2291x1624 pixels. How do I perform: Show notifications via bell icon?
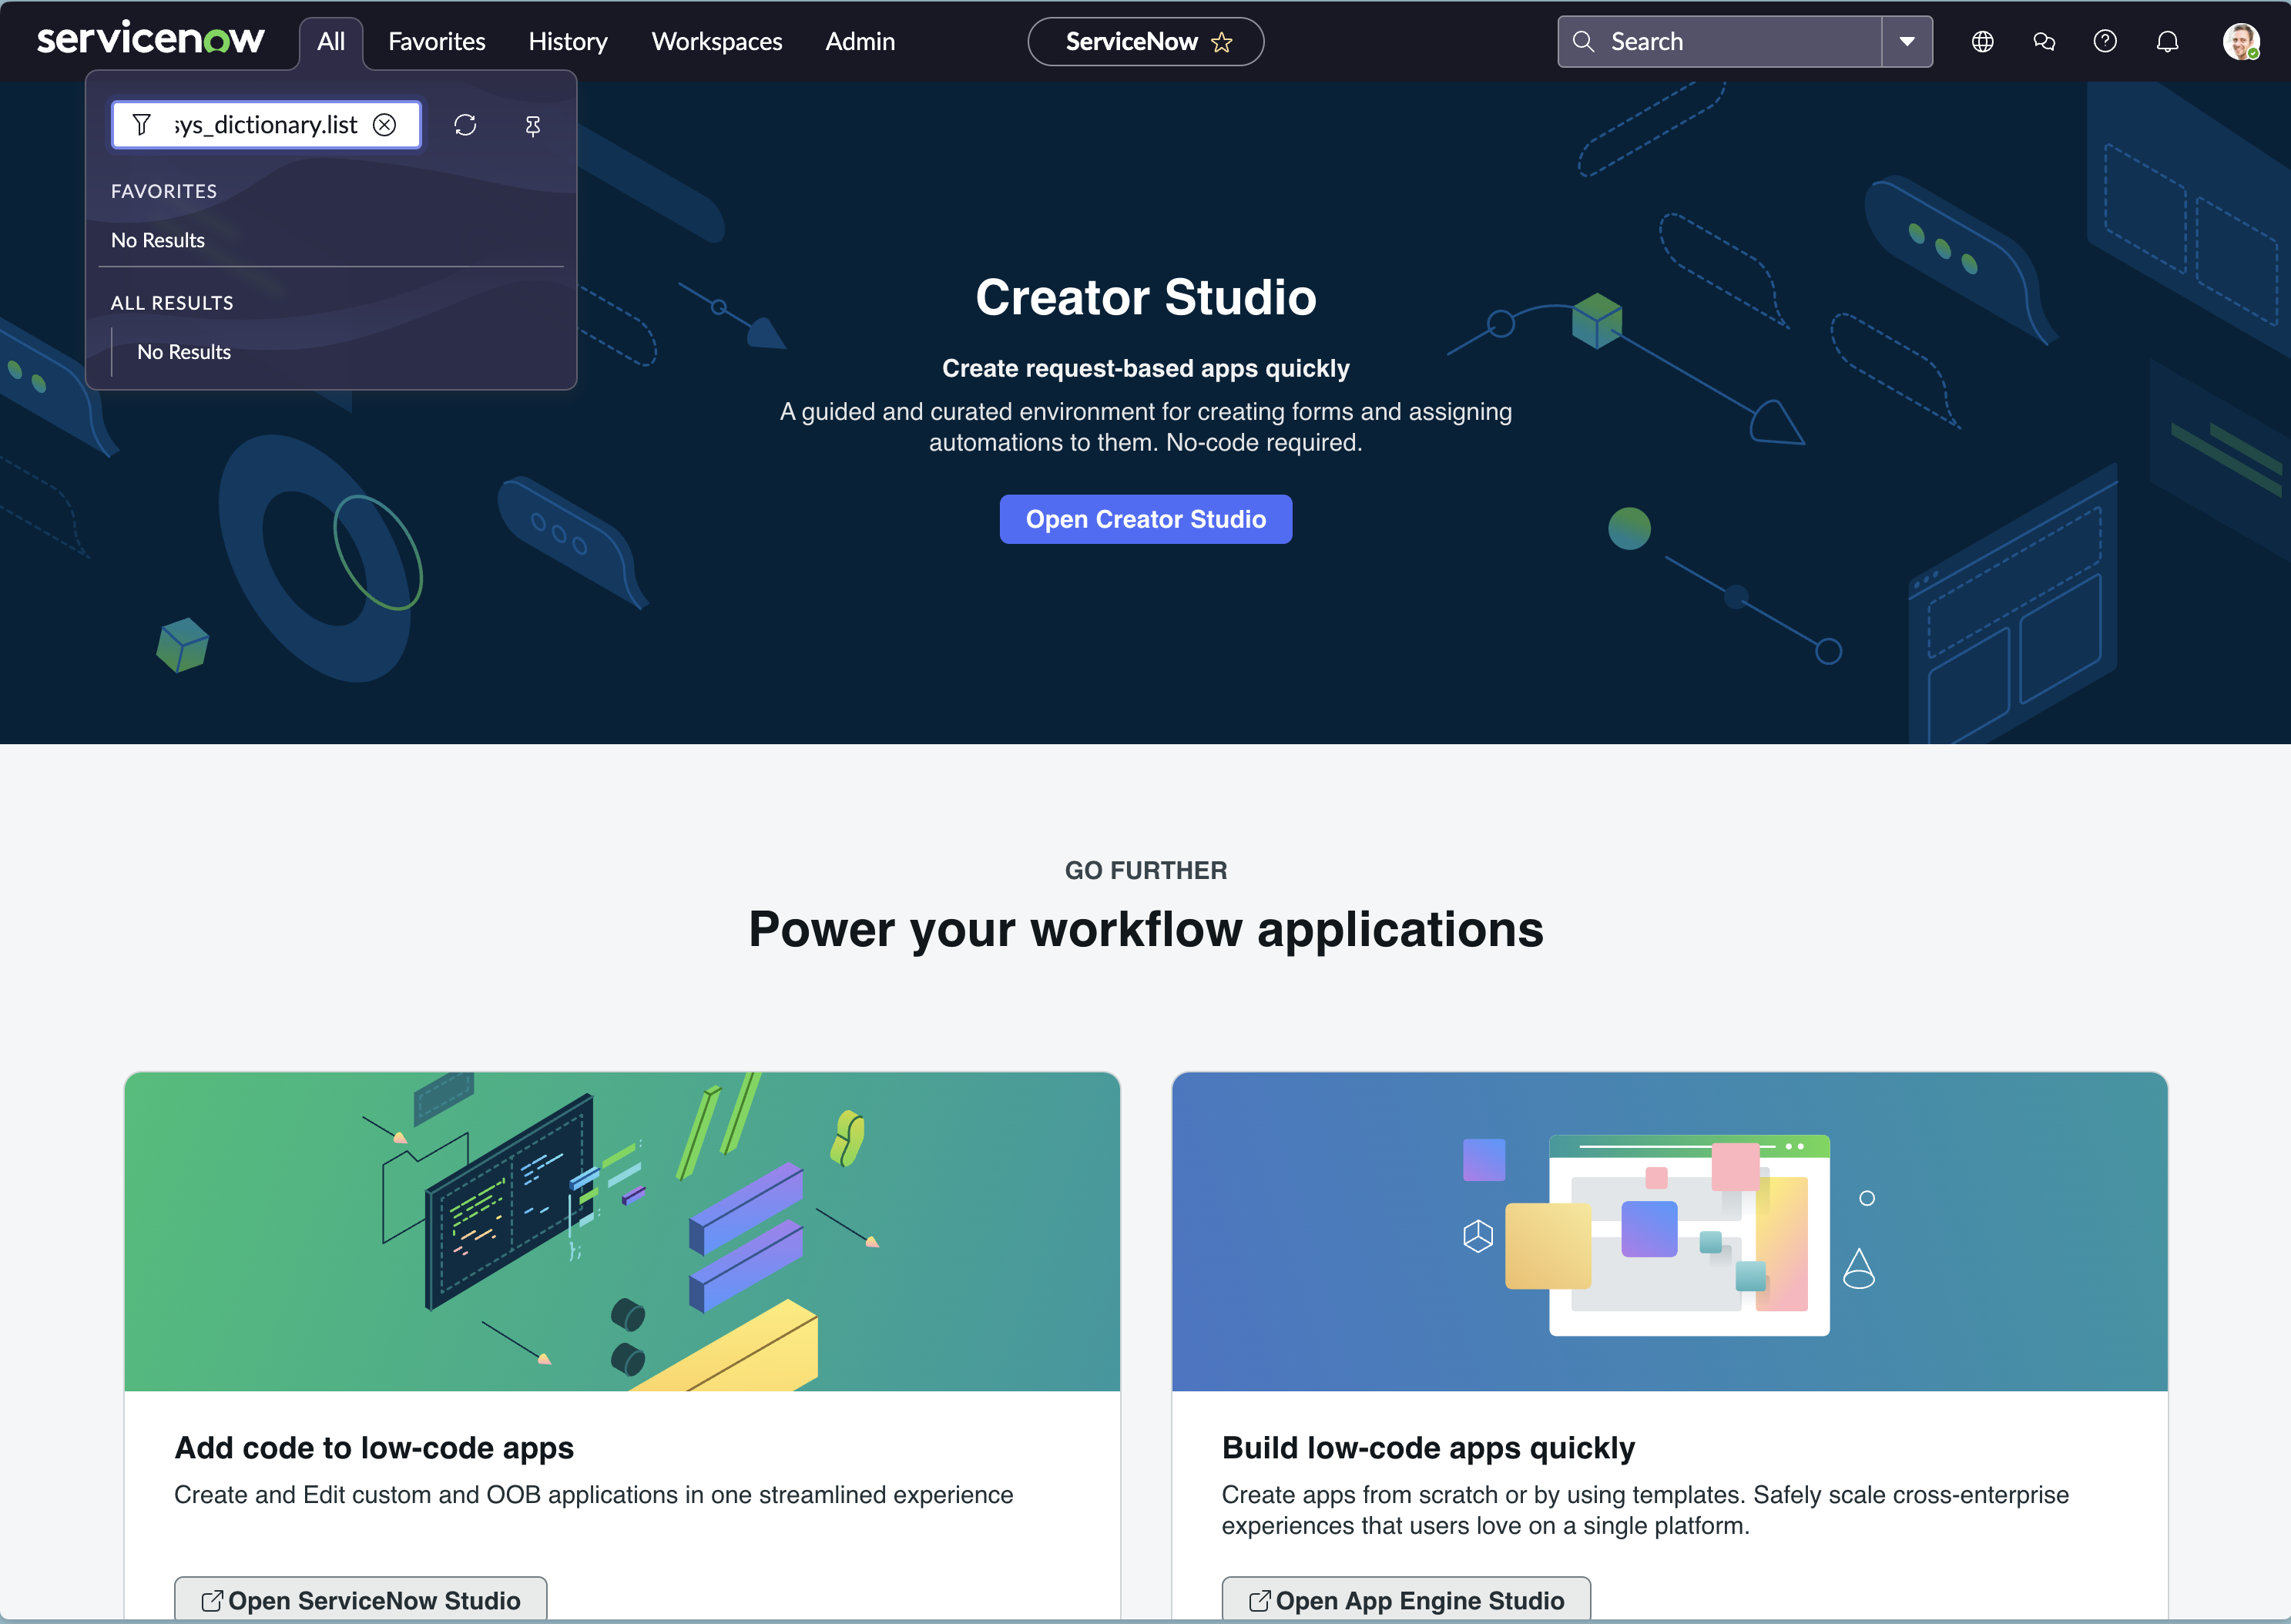coord(2167,42)
